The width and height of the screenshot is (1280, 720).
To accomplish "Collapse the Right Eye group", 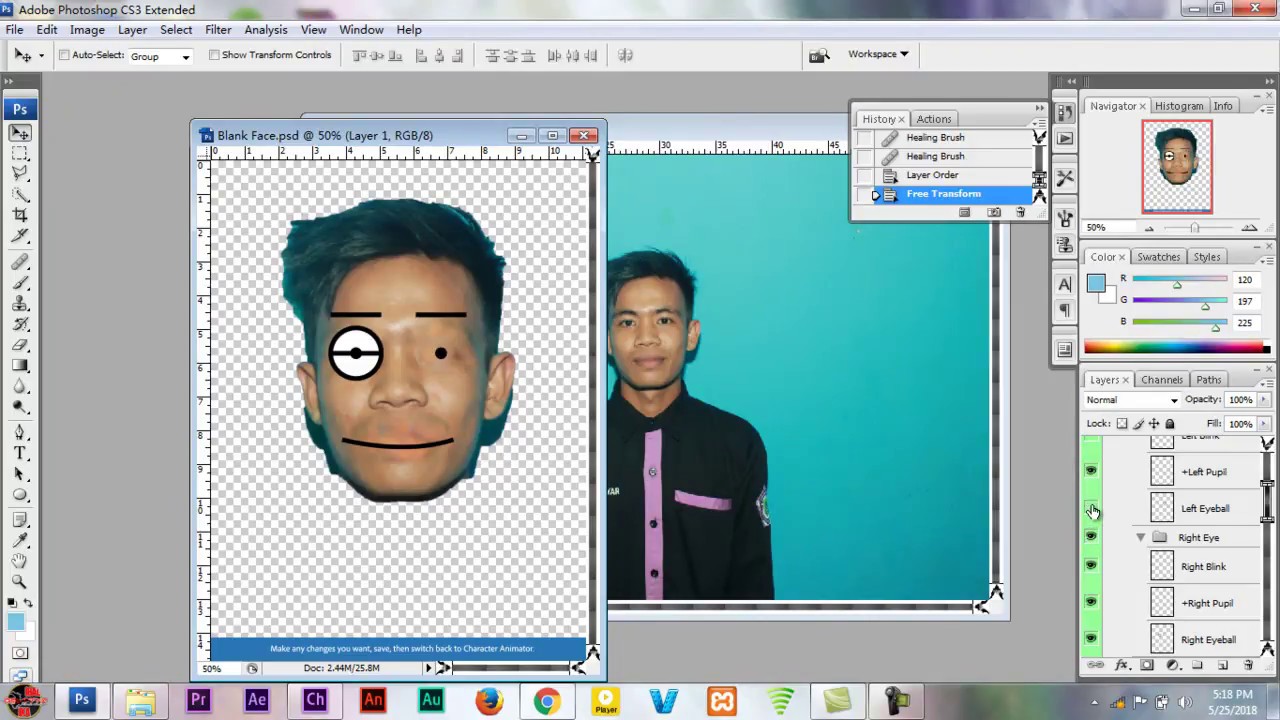I will (x=1140, y=537).
